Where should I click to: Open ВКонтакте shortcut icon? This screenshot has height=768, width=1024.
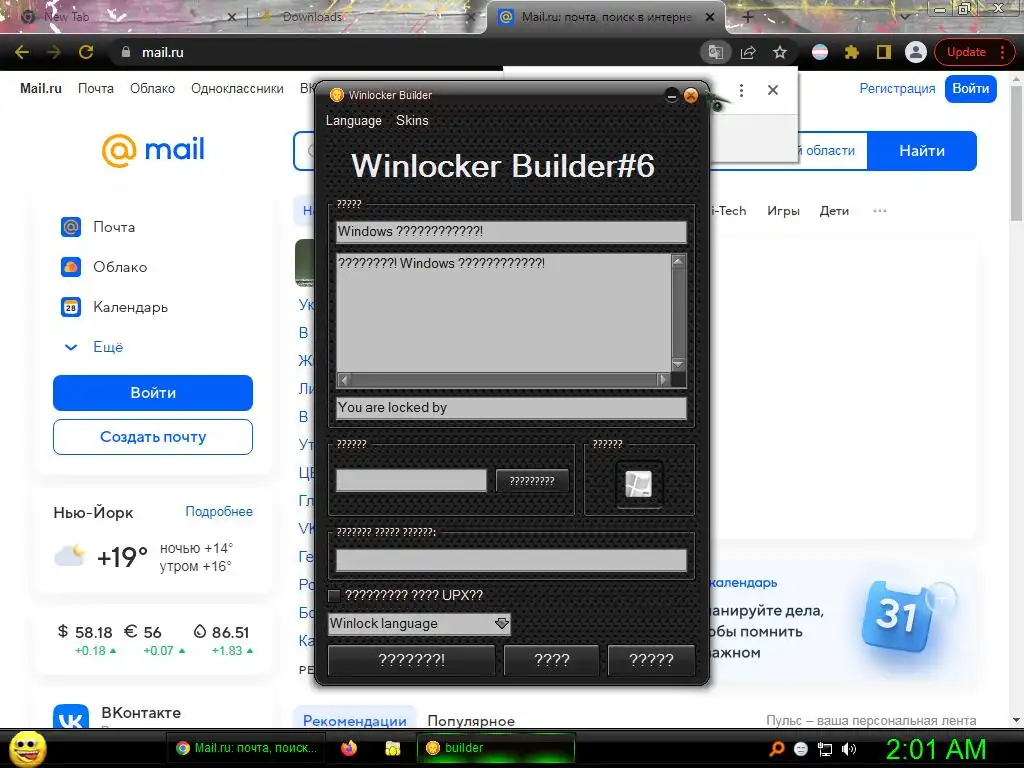pos(71,716)
